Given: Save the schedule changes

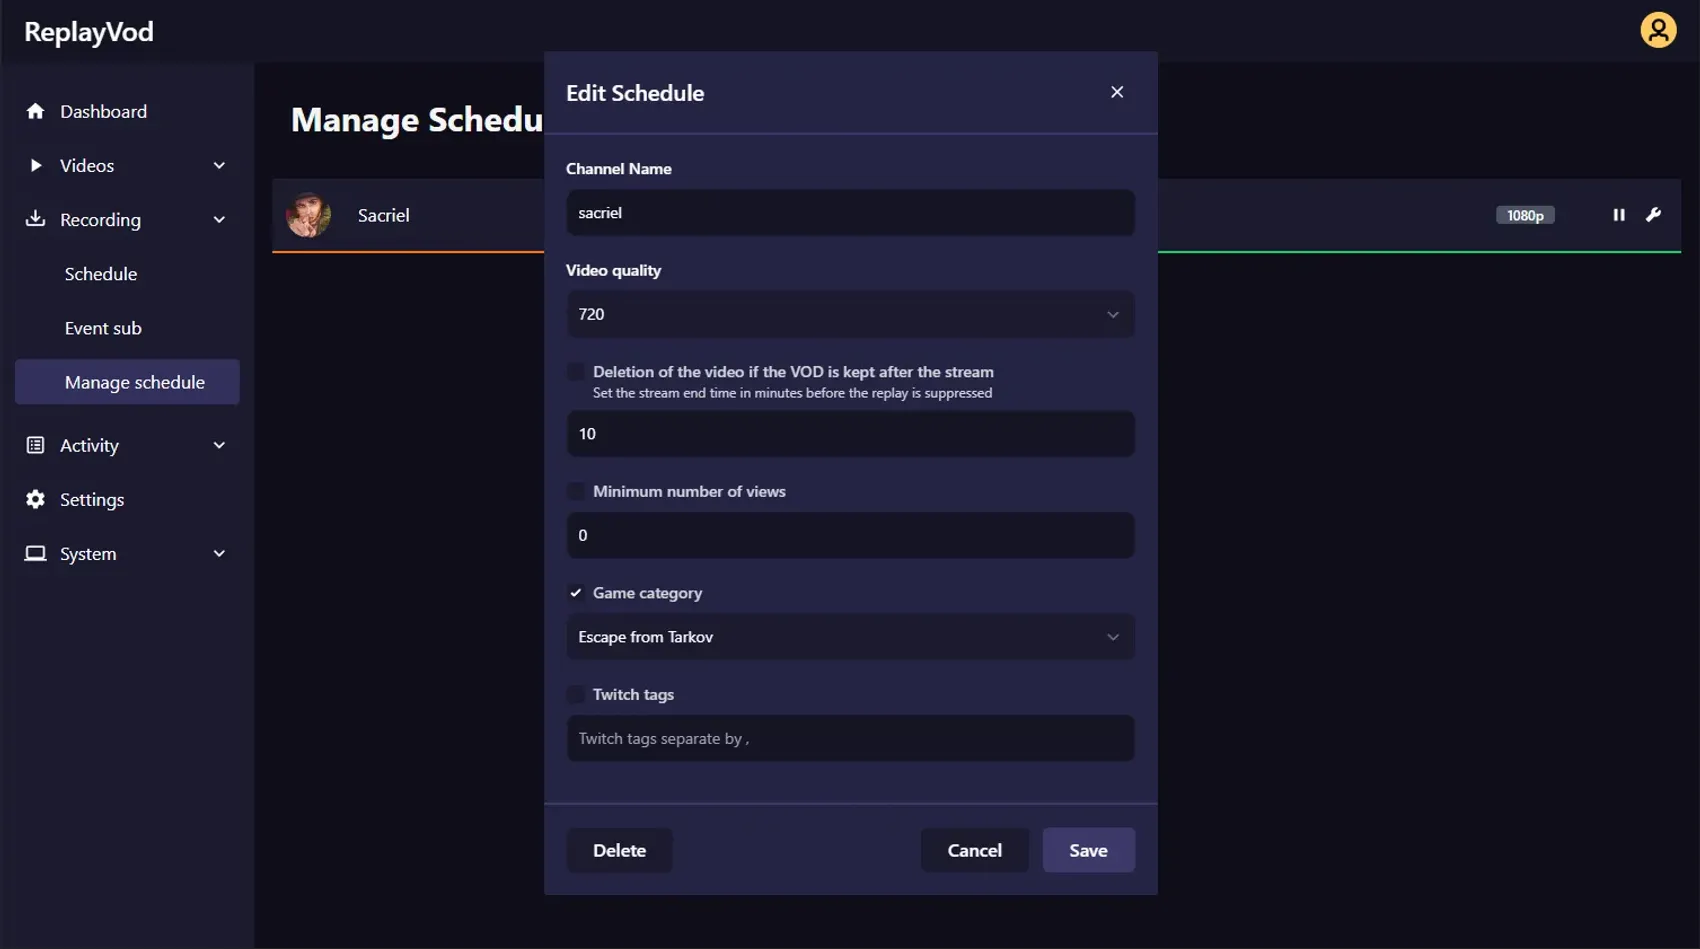Looking at the screenshot, I should pyautogui.click(x=1088, y=850).
